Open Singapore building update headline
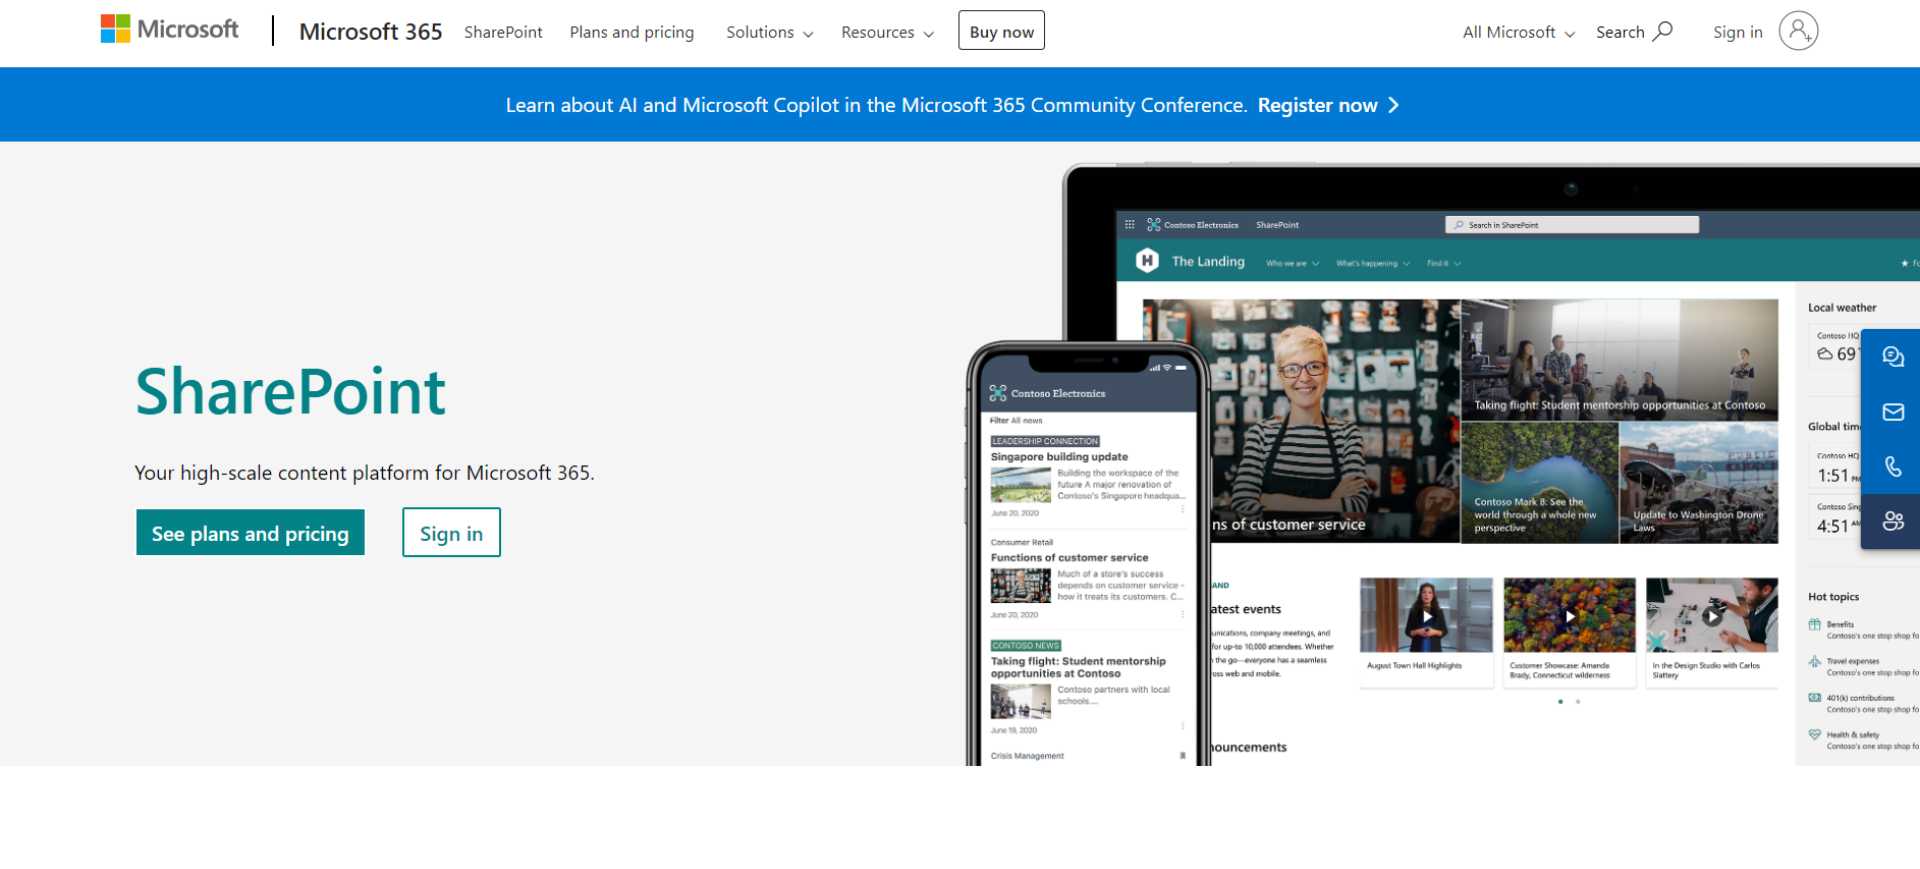Screen dimensions: 1920x869 click(1059, 457)
